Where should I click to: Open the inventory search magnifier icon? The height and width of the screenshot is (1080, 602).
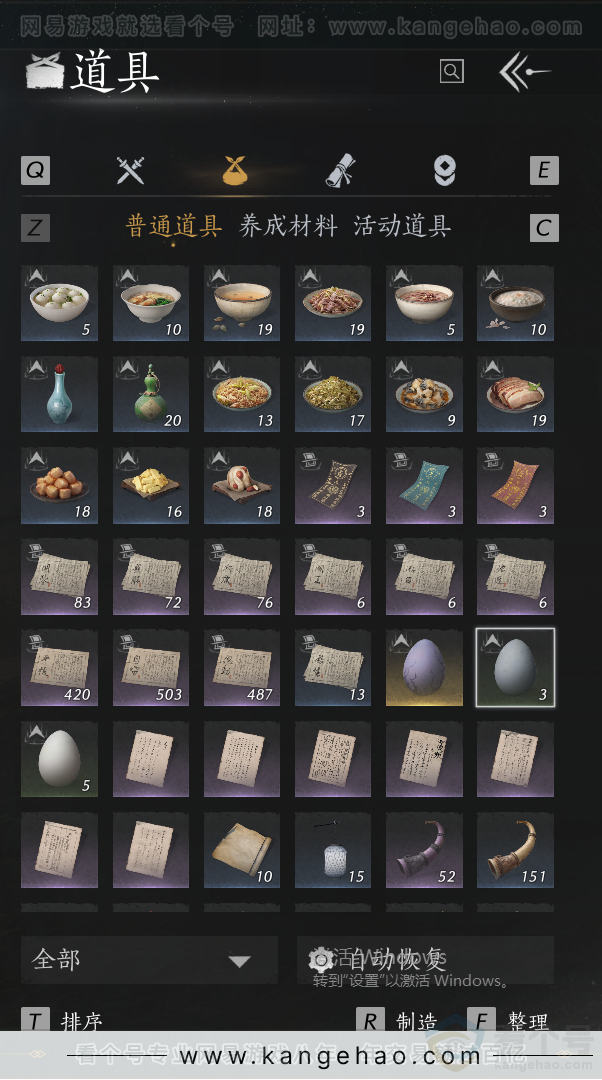click(452, 71)
